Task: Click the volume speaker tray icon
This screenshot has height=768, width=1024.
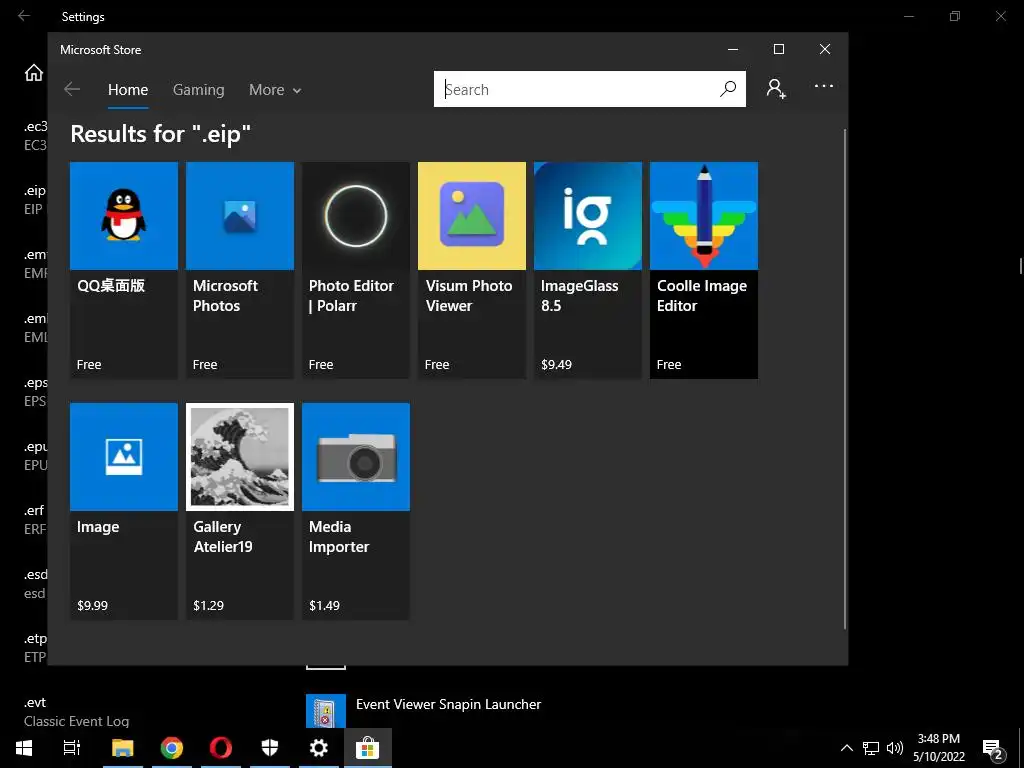Action: click(895, 748)
